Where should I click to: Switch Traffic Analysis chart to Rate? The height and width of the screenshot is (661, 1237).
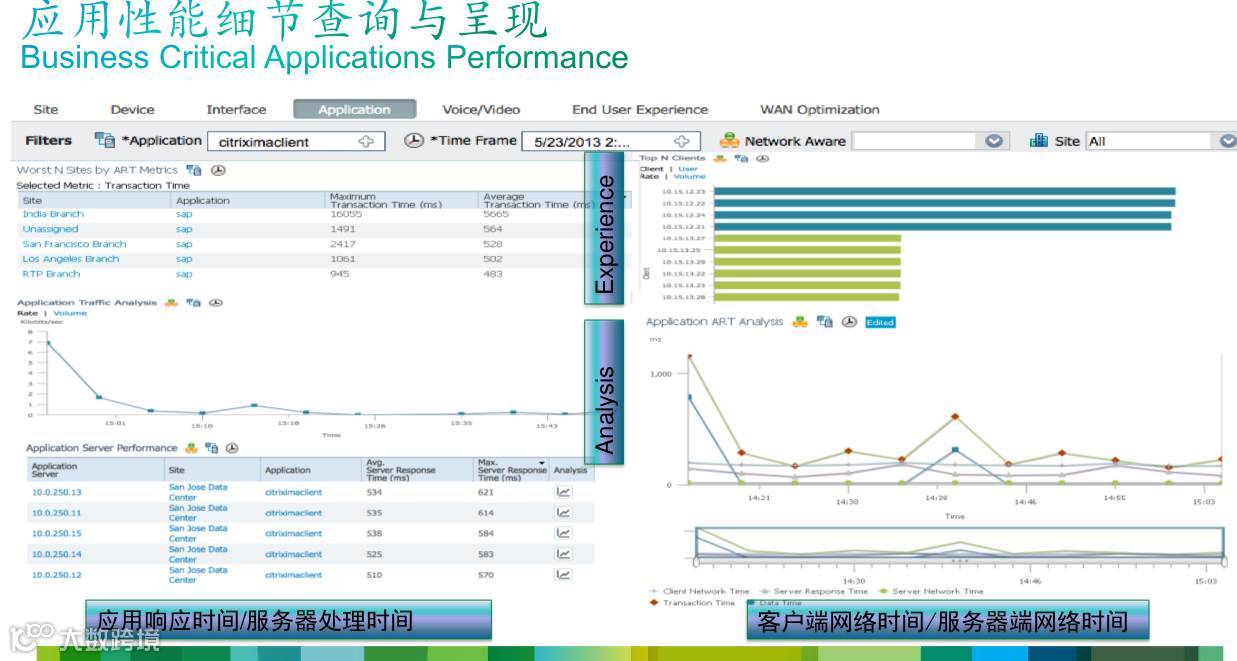tap(27, 313)
